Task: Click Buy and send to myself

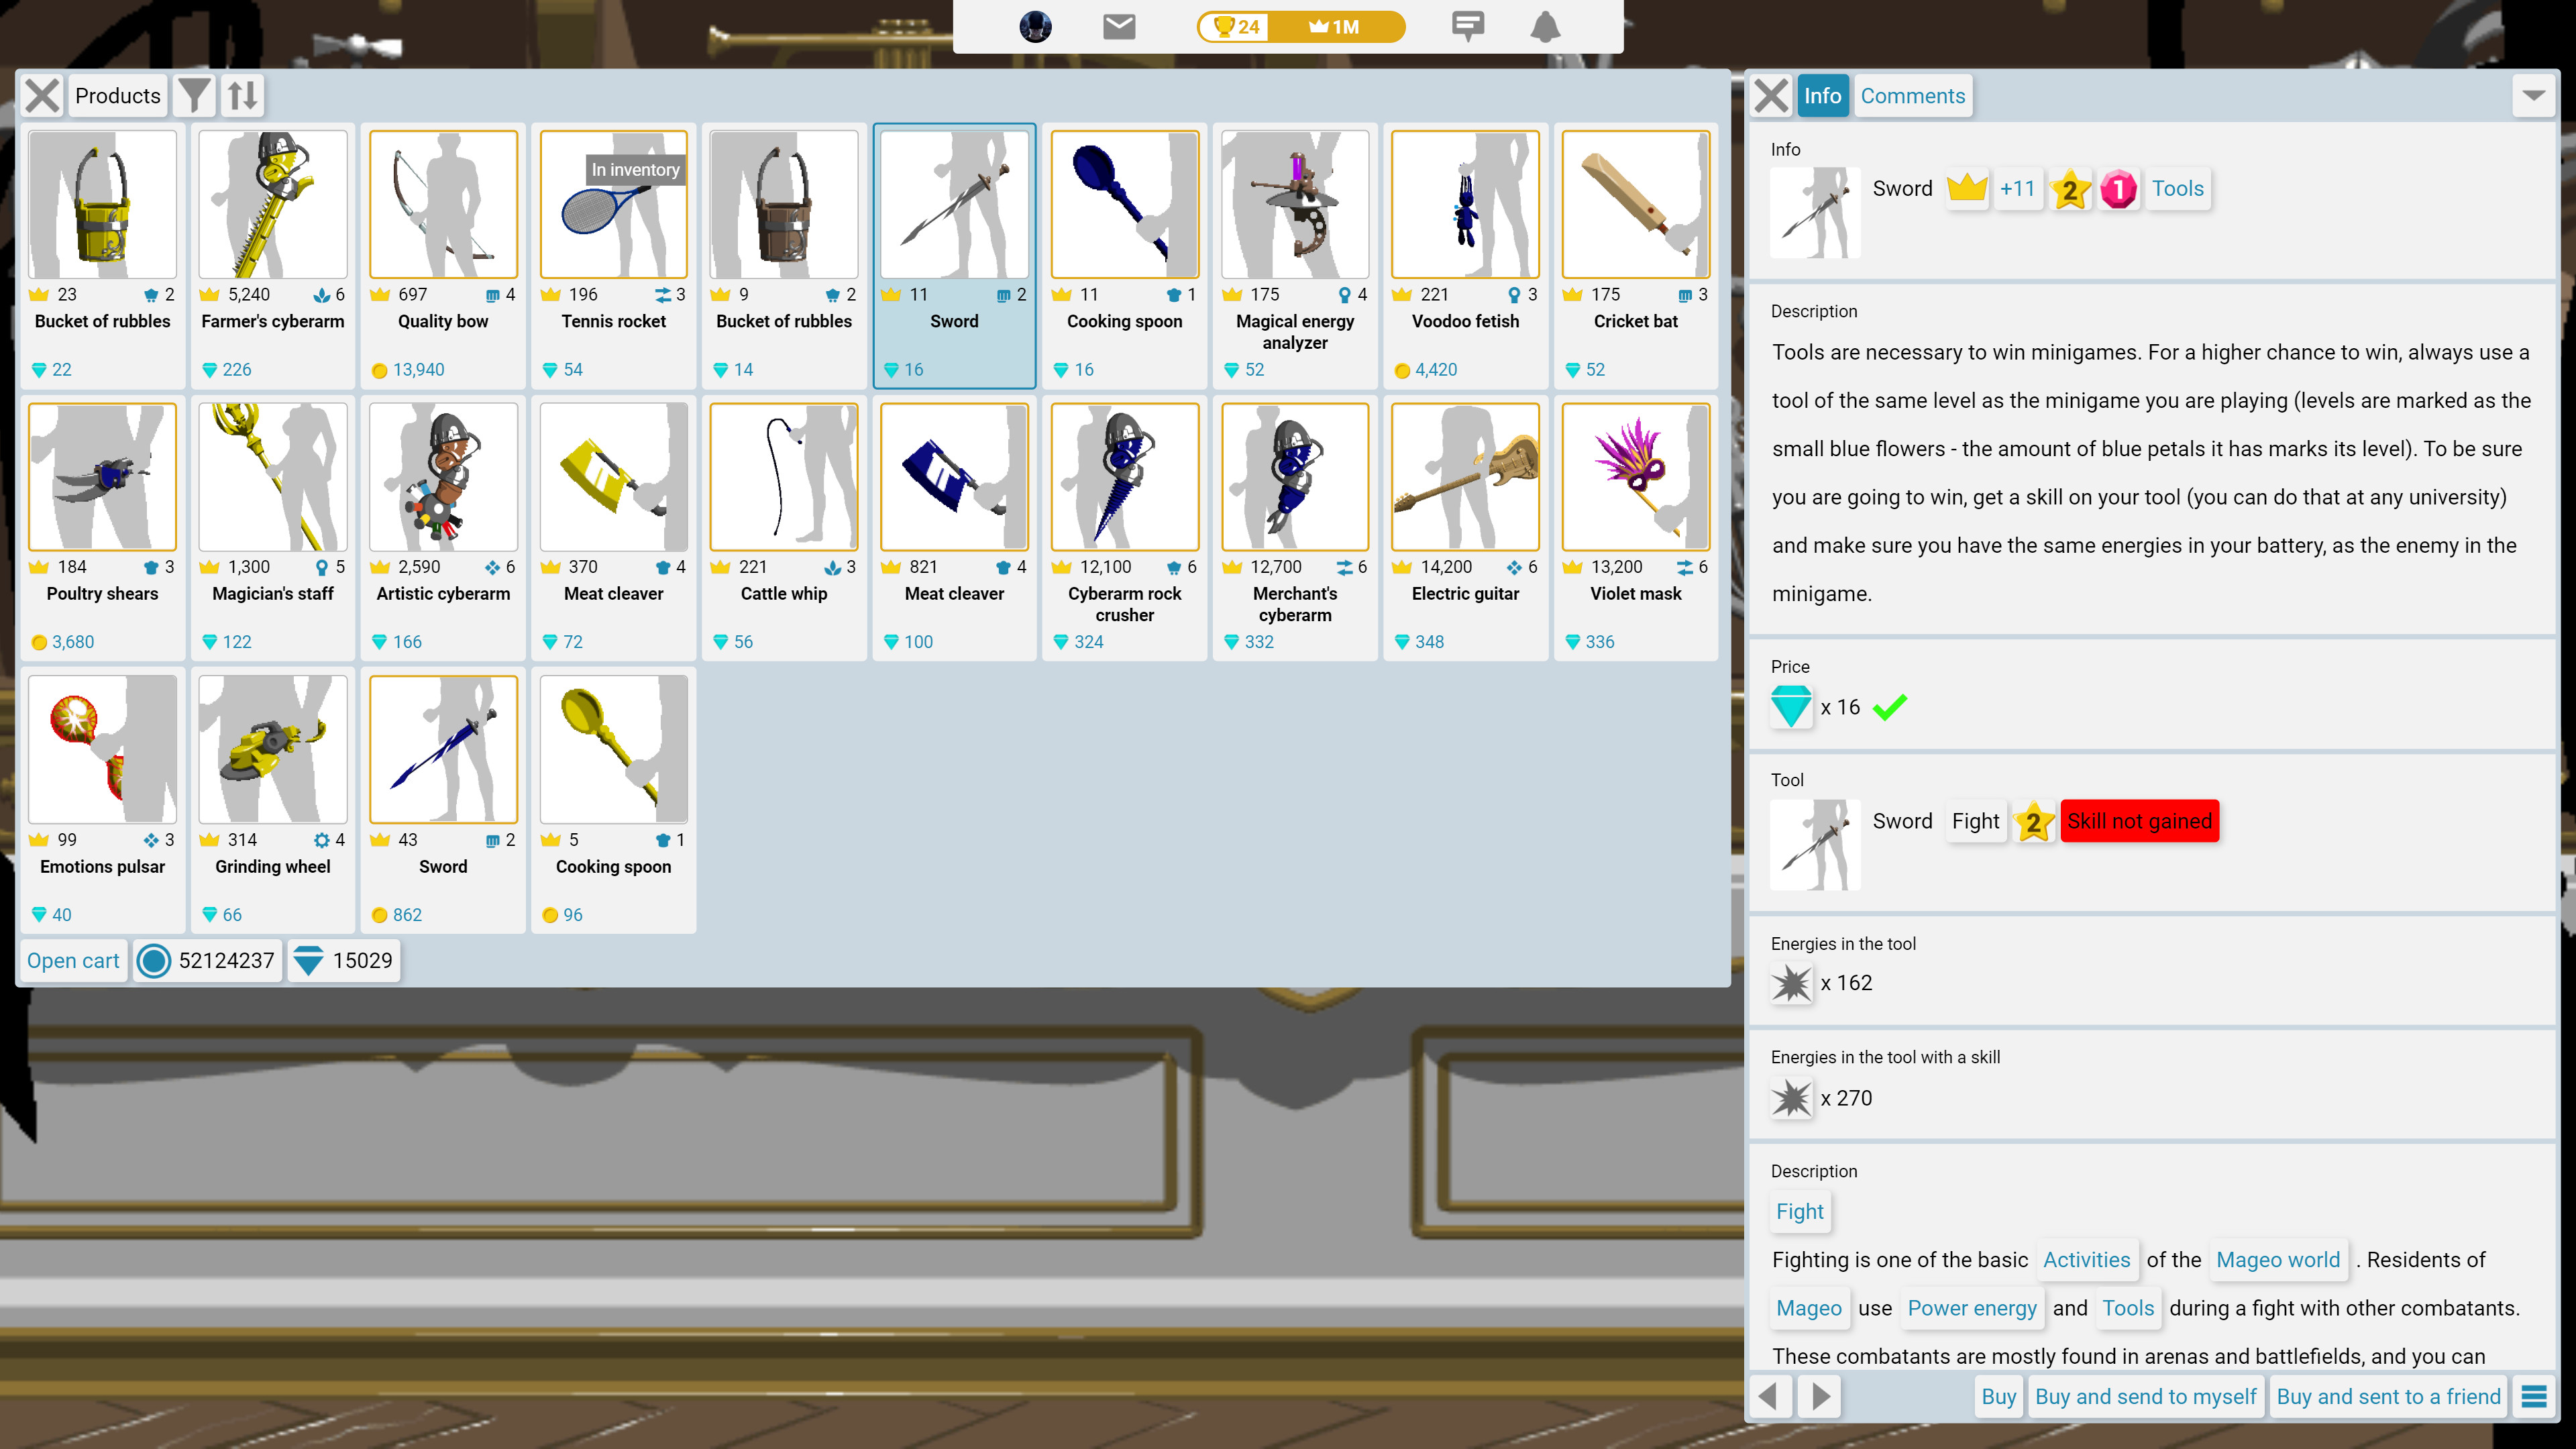Action: (2145, 1396)
